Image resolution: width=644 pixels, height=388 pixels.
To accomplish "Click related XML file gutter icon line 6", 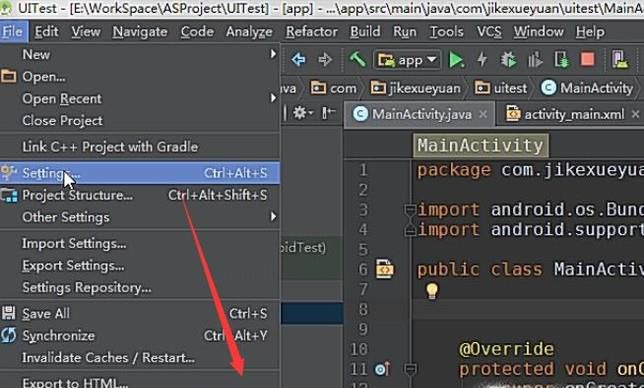I will (x=384, y=269).
